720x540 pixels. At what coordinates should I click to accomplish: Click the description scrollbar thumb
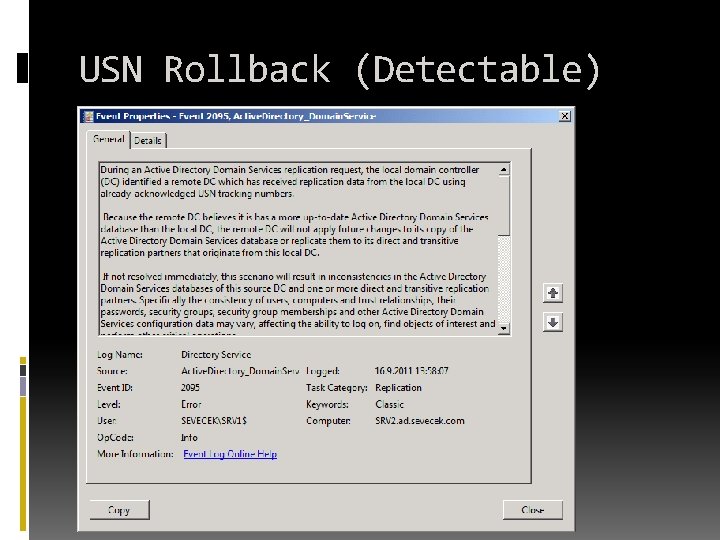(x=504, y=205)
